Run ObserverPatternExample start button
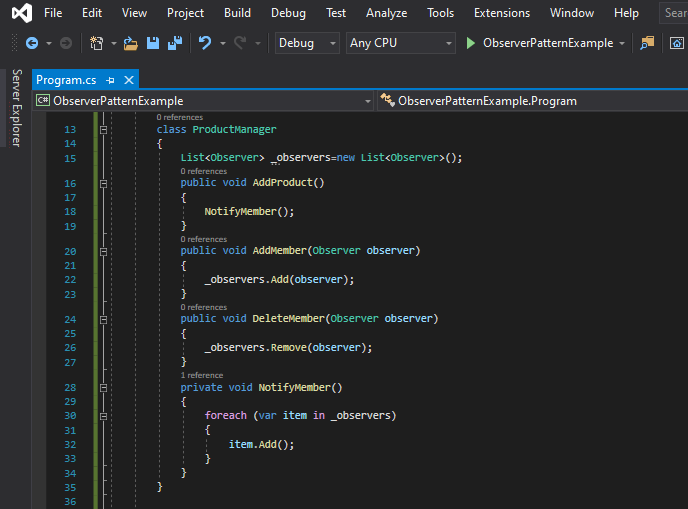688x509 pixels. point(540,43)
